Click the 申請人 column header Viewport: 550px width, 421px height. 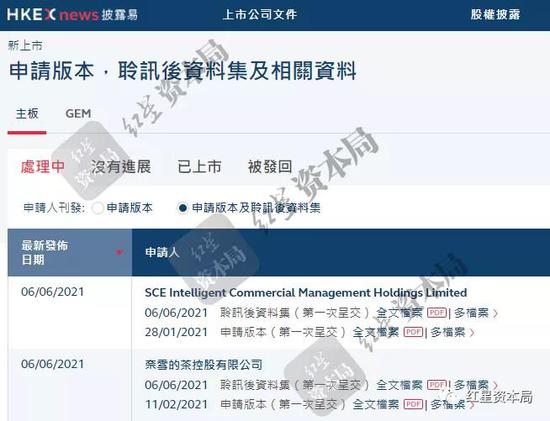point(162,252)
